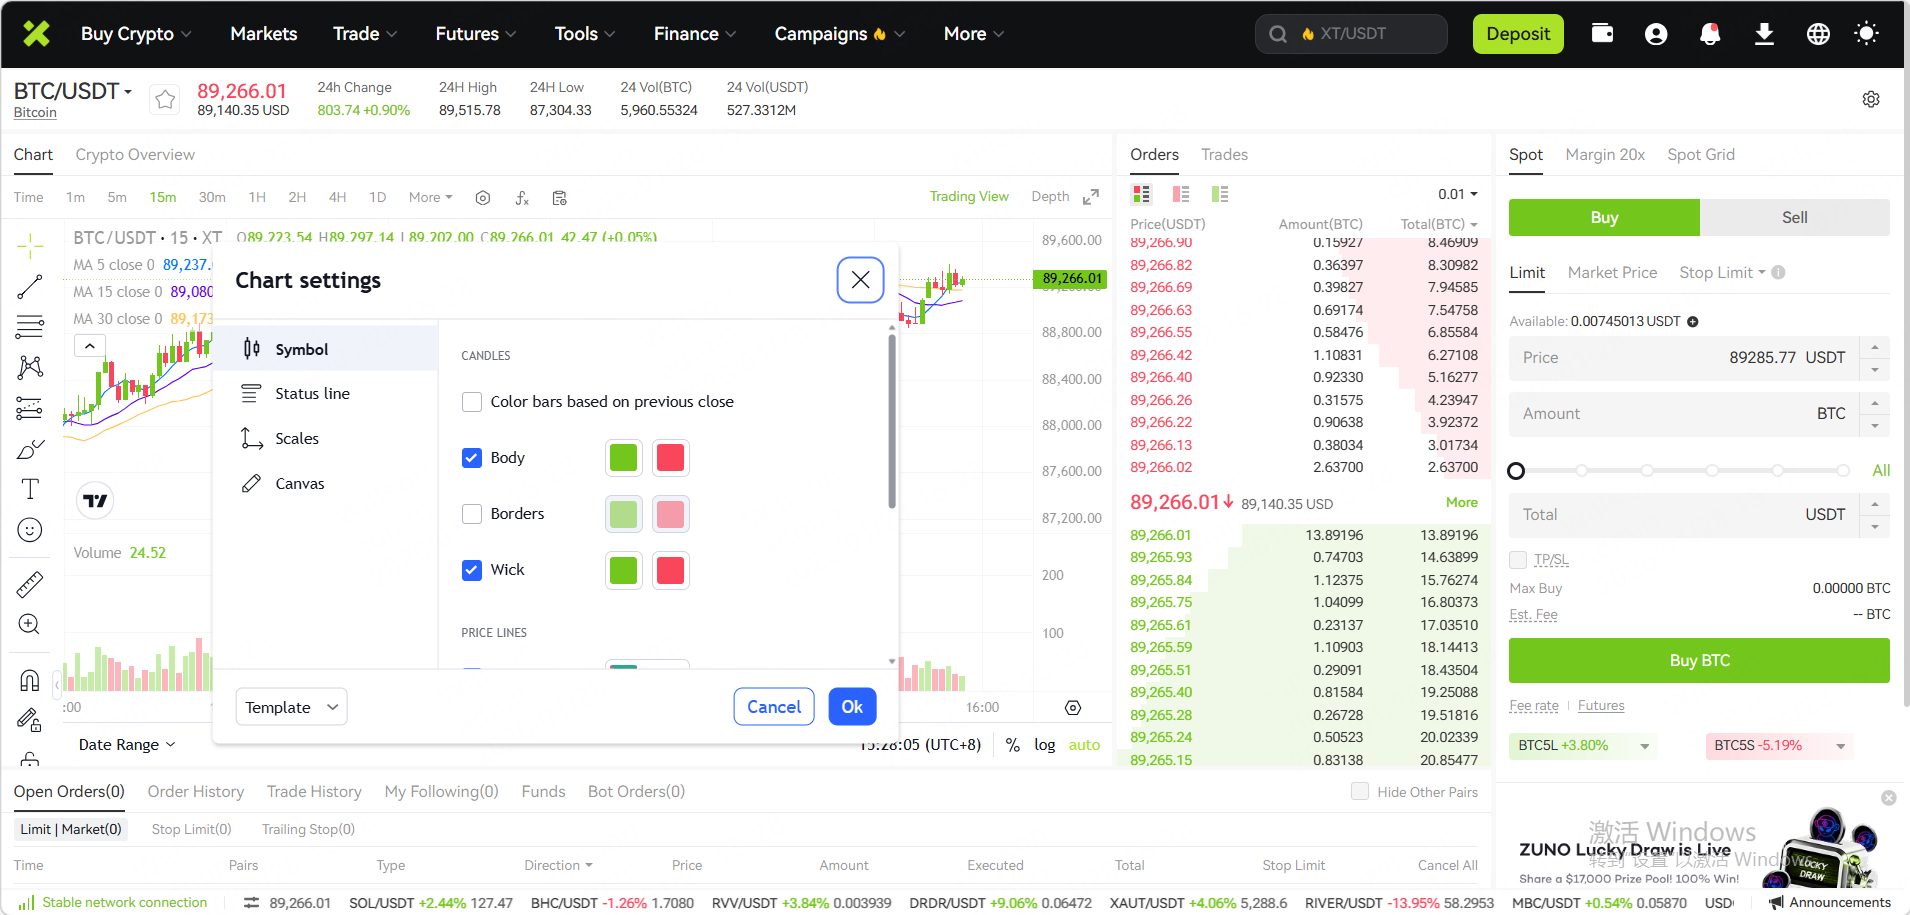Uncheck the Wick checkbox

click(x=472, y=570)
